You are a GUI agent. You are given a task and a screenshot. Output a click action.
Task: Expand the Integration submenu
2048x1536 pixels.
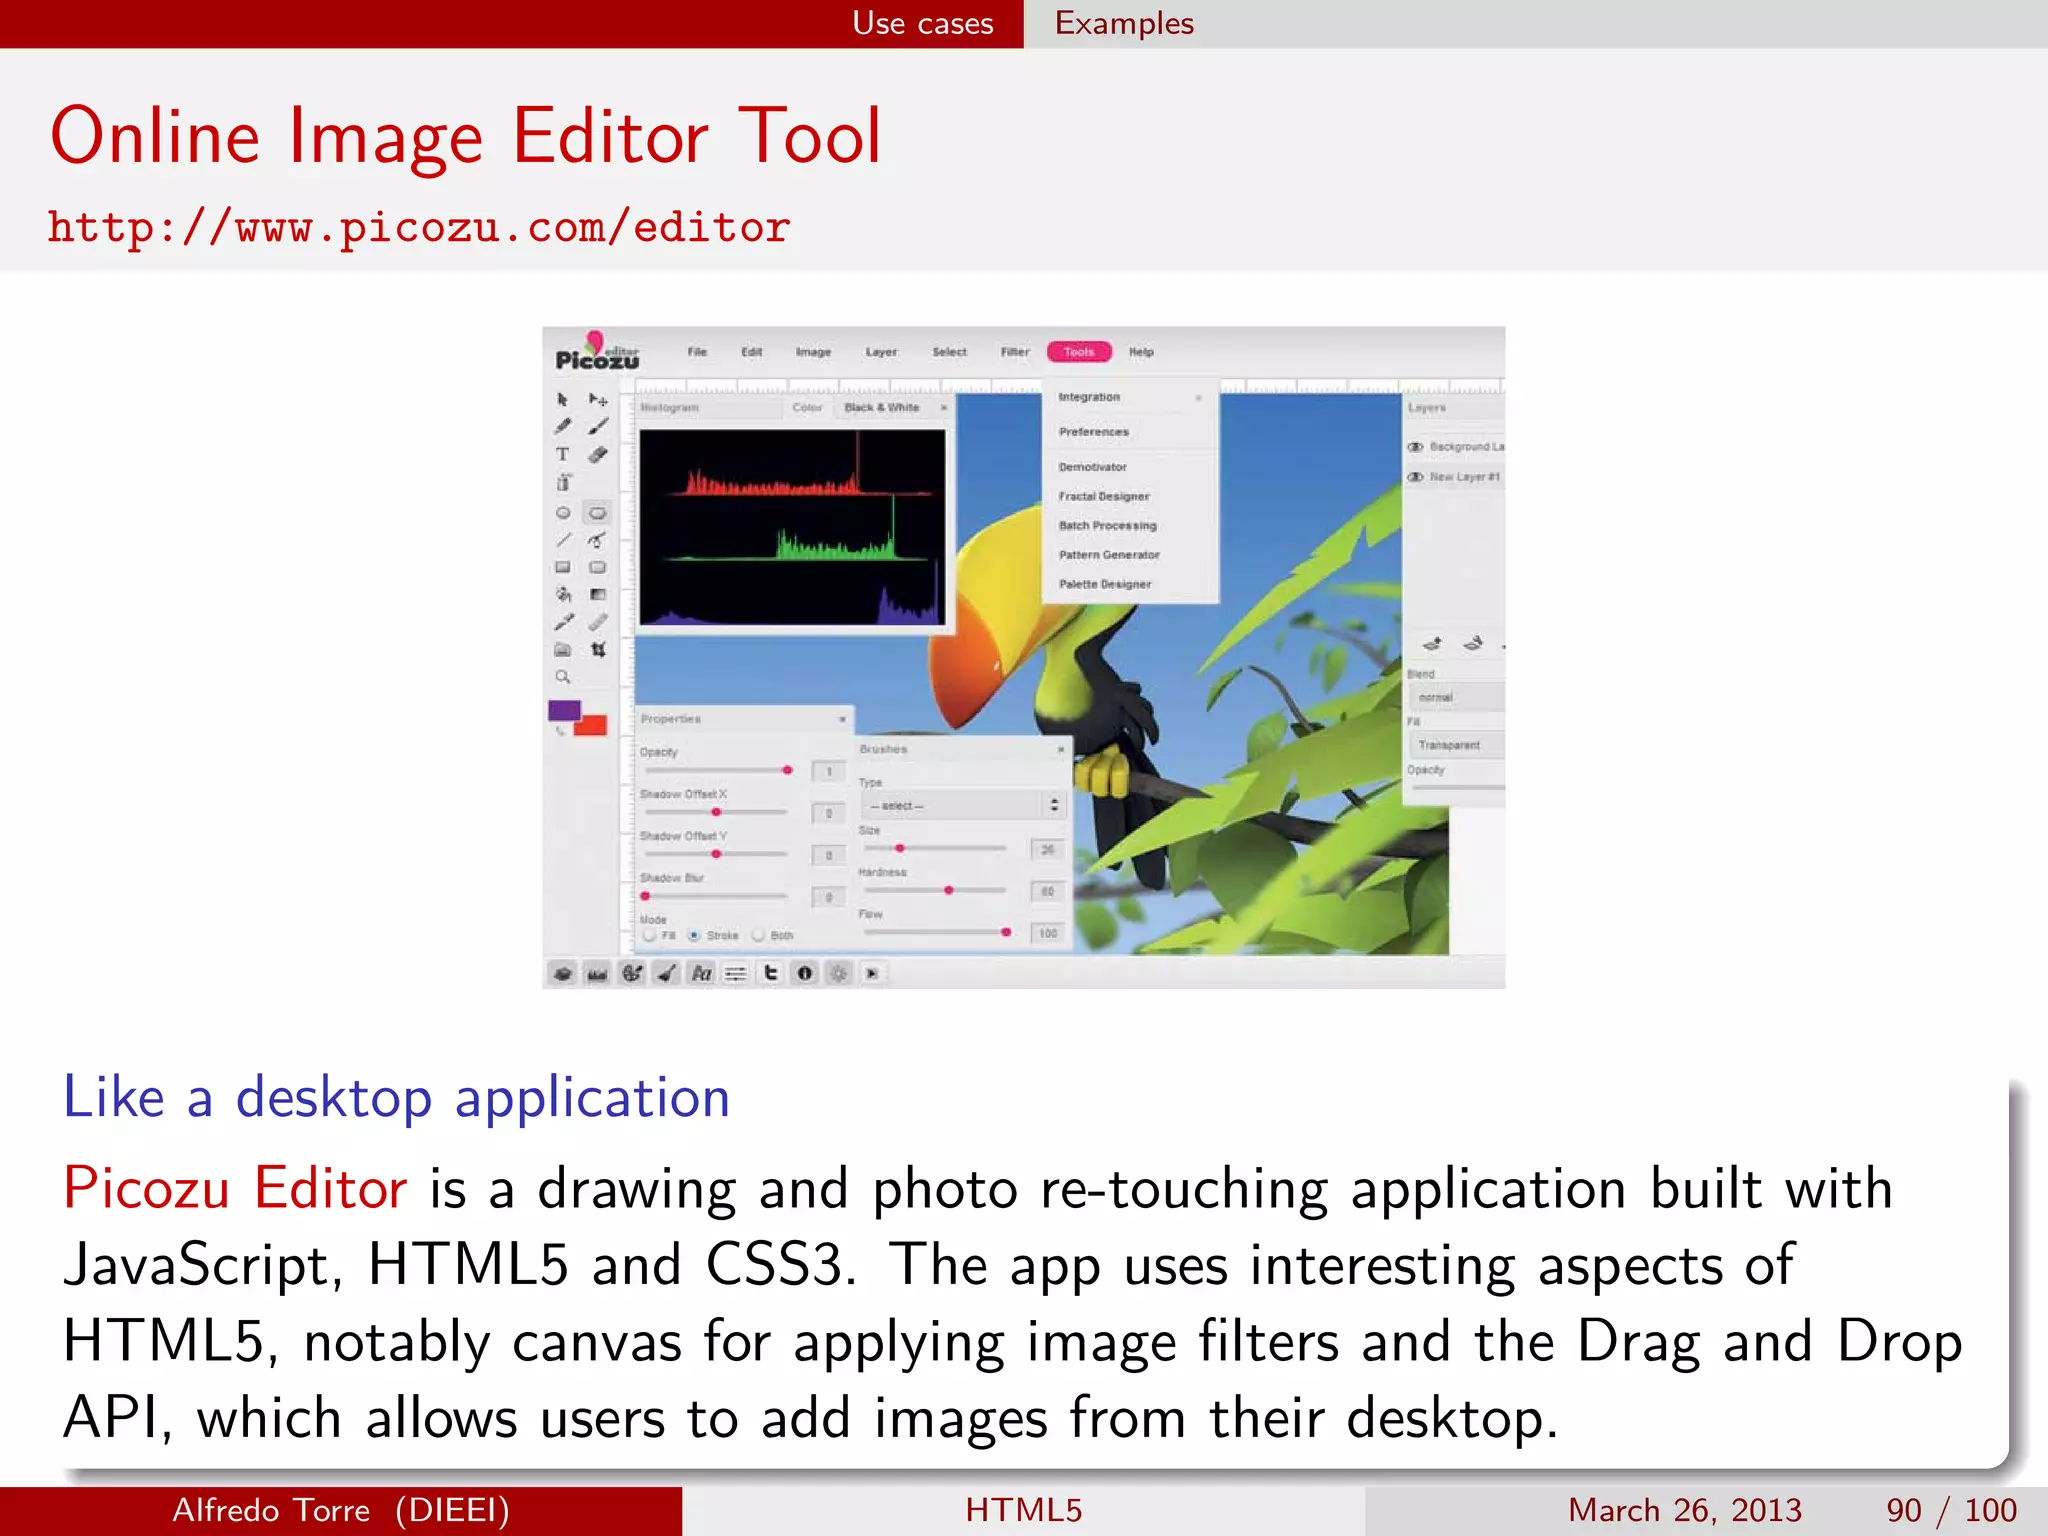(x=1130, y=397)
